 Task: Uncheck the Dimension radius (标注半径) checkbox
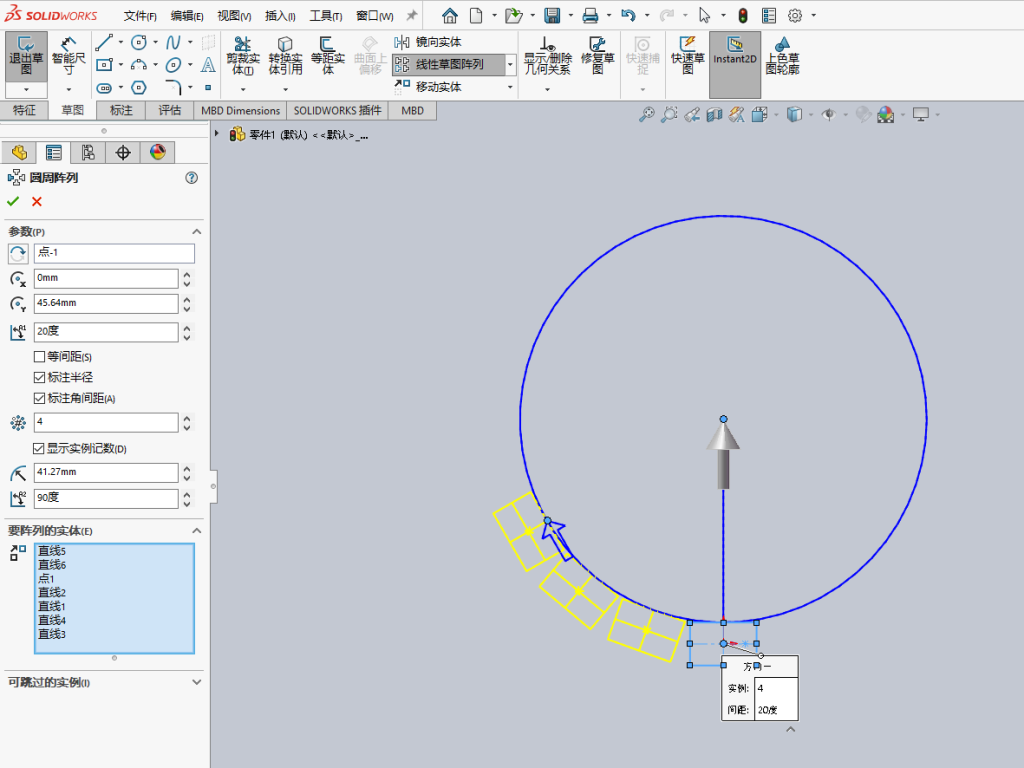pos(39,377)
